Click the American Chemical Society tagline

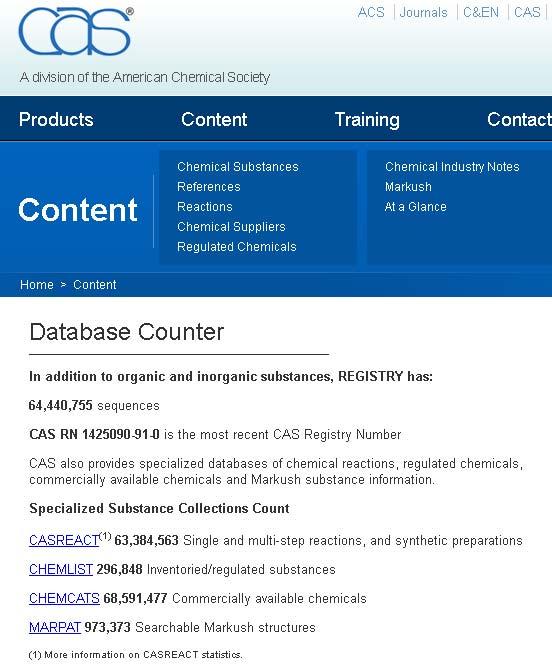145,77
